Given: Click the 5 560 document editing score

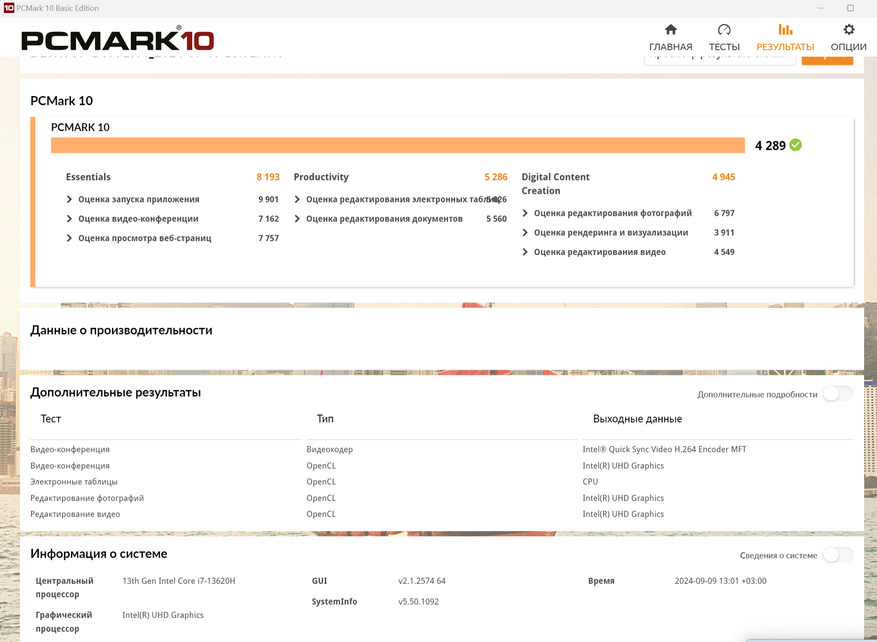Looking at the screenshot, I should pyautogui.click(x=496, y=219).
